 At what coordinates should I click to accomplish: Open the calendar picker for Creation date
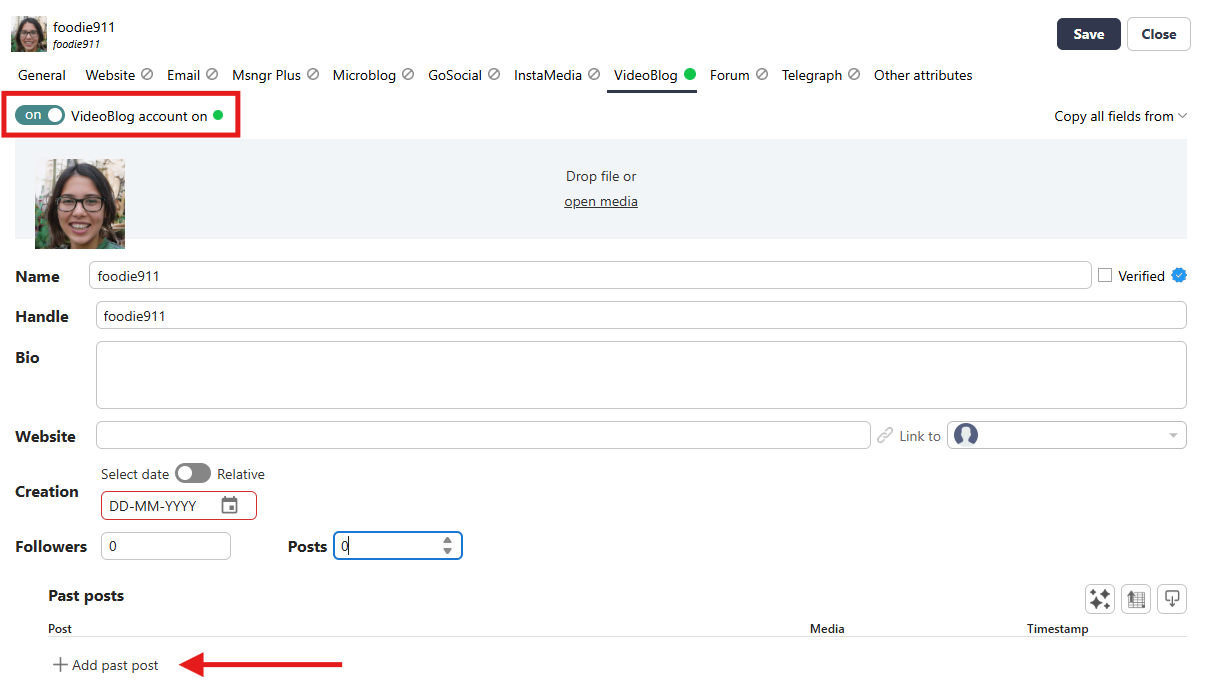point(229,506)
